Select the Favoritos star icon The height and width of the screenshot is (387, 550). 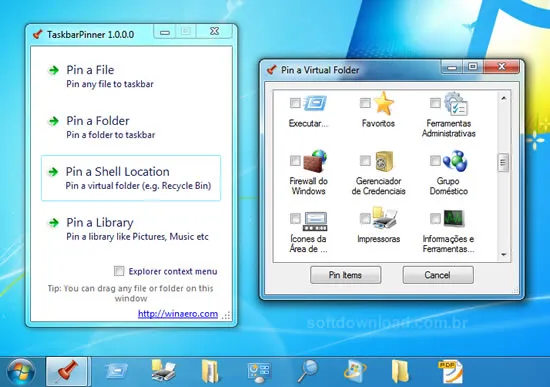383,103
